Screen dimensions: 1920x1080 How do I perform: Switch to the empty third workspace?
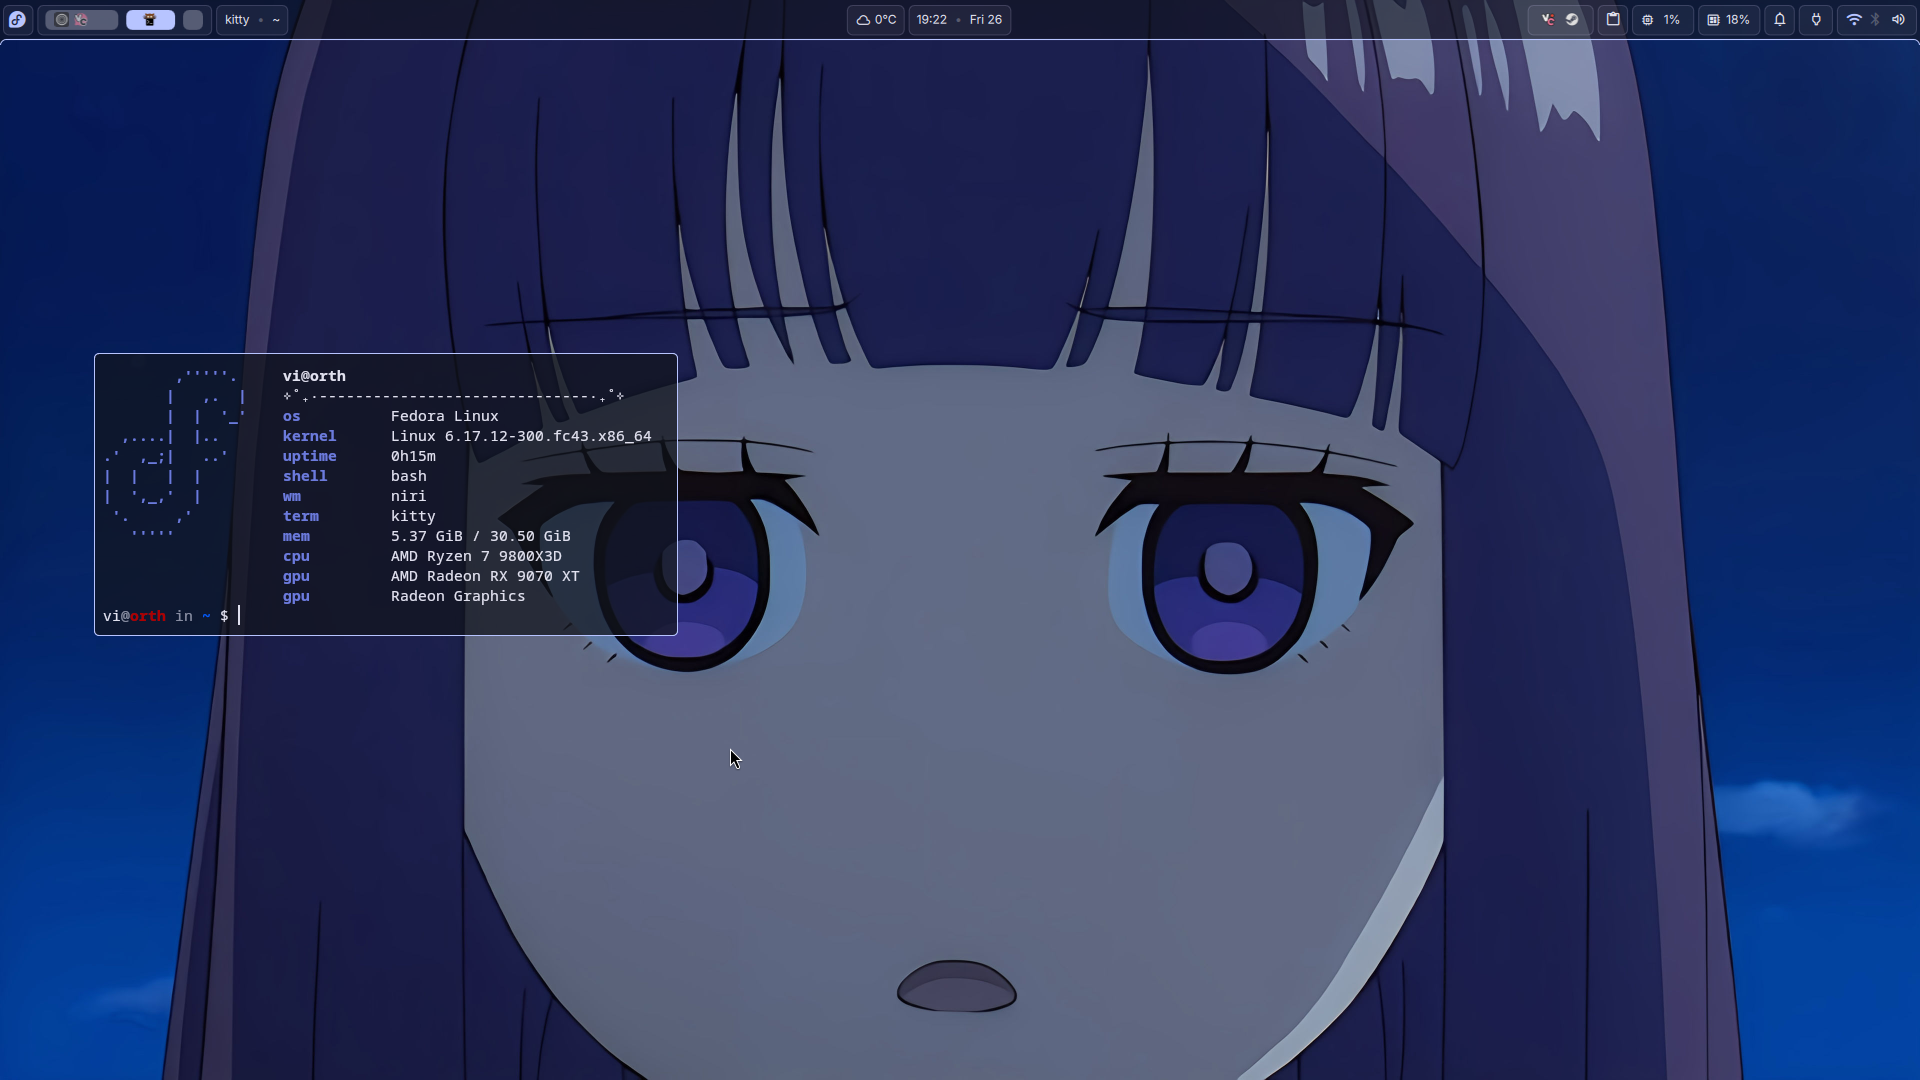pyautogui.click(x=193, y=19)
